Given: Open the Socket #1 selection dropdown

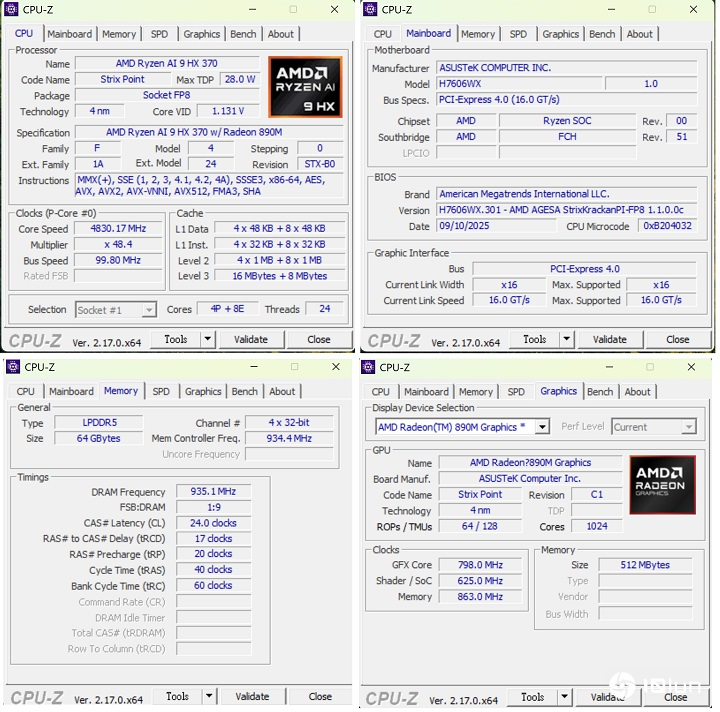Looking at the screenshot, I should click(x=148, y=310).
